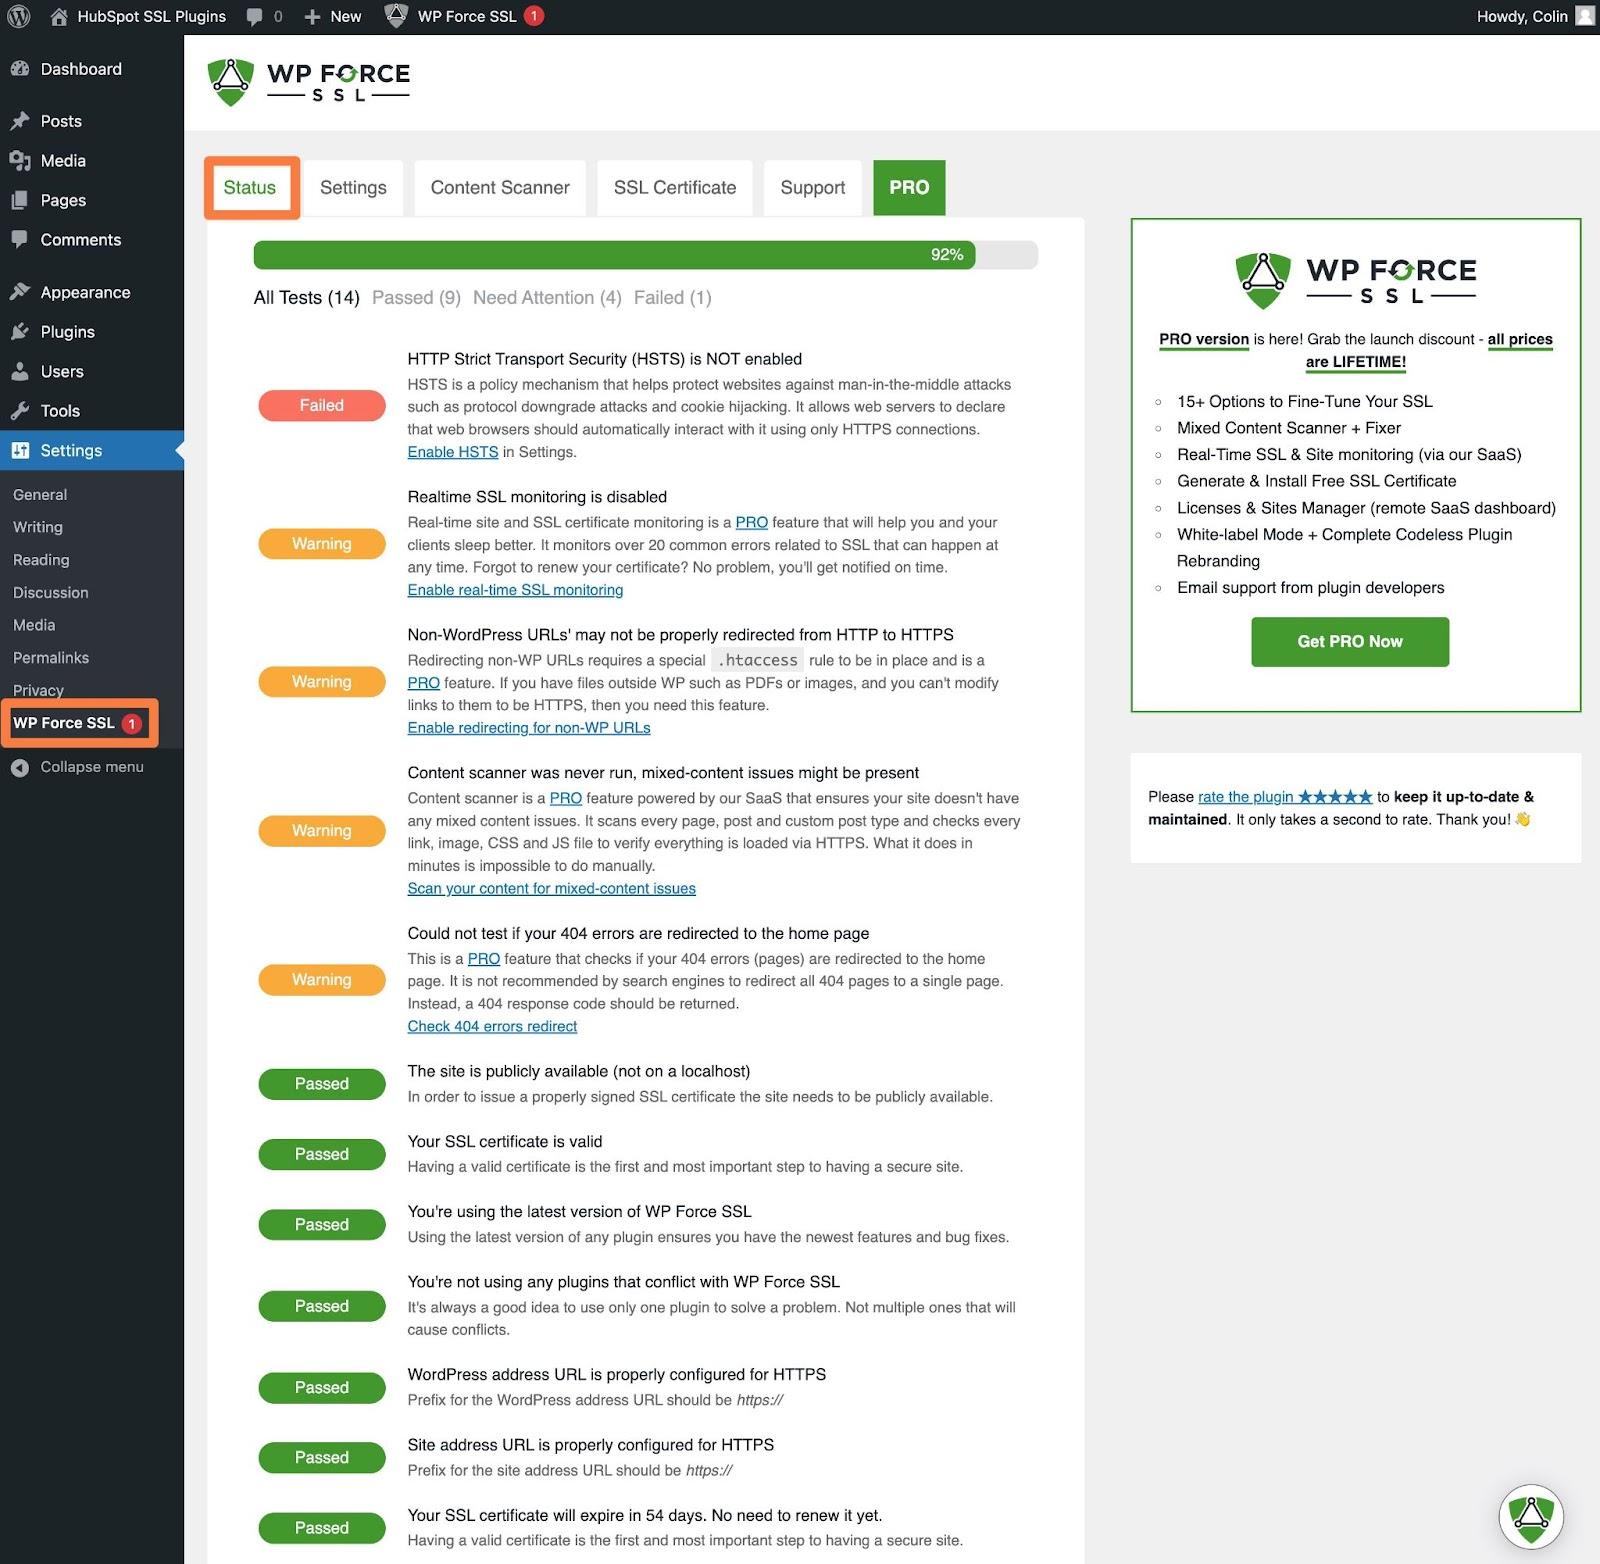
Task: Switch to the Status tab
Action: tap(250, 187)
